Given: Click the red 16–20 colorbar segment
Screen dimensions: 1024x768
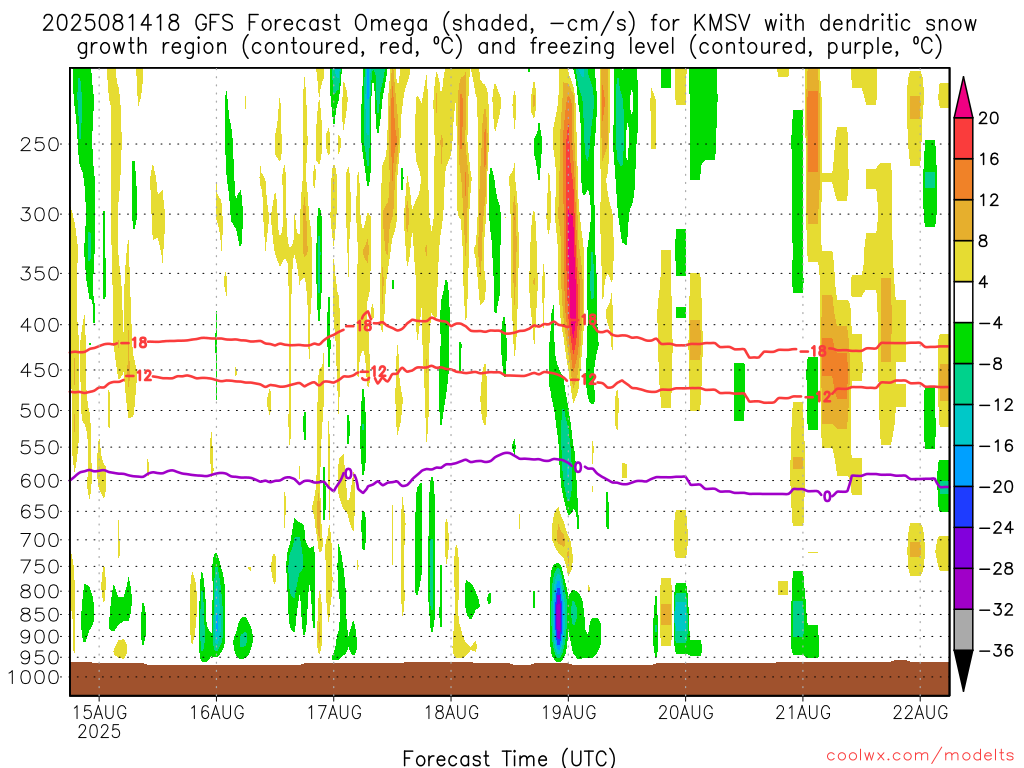Looking at the screenshot, I should click(963, 138).
